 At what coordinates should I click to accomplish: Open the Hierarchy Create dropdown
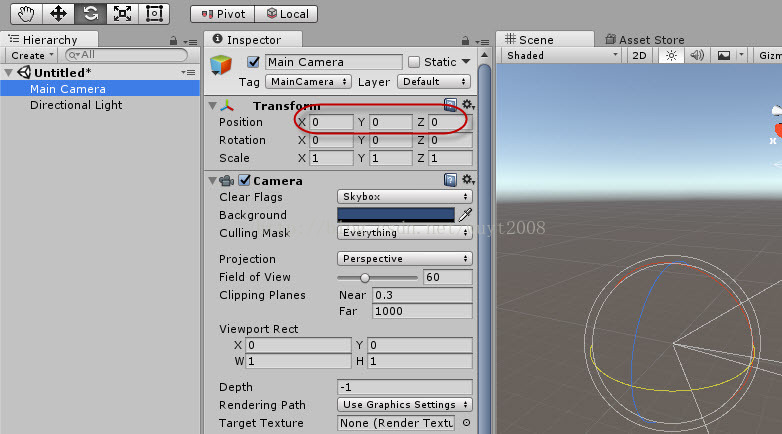[32, 55]
